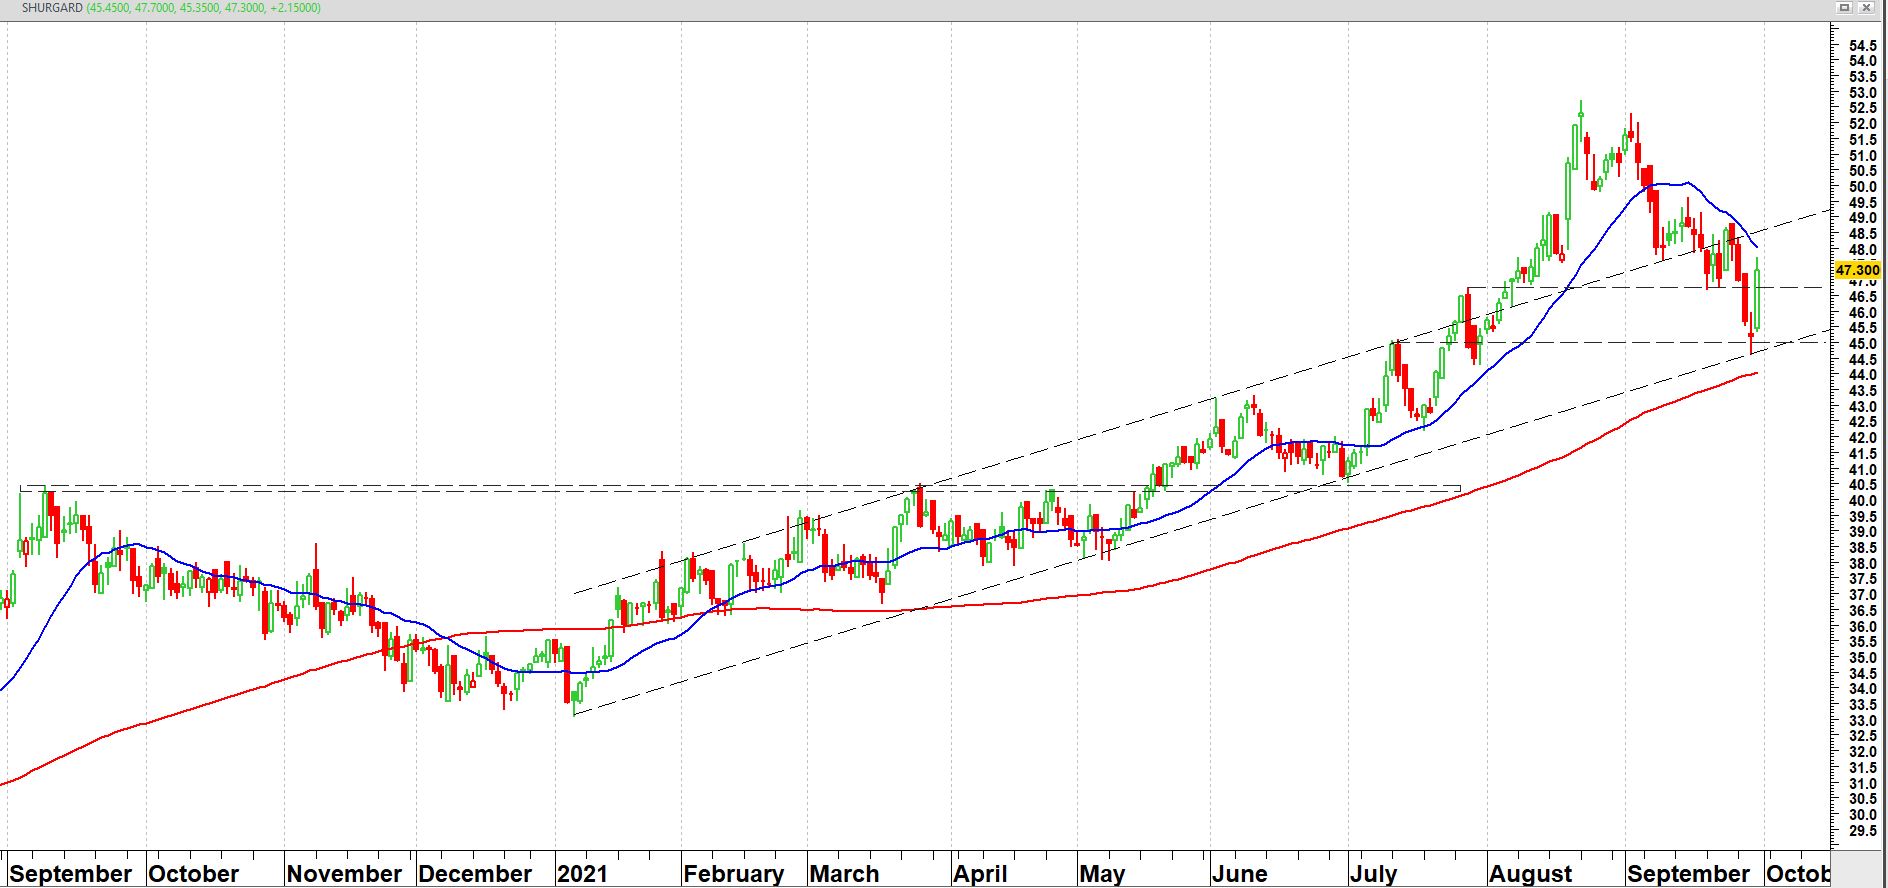
Task: Click the 50.0 price axis label
Action: [1863, 186]
